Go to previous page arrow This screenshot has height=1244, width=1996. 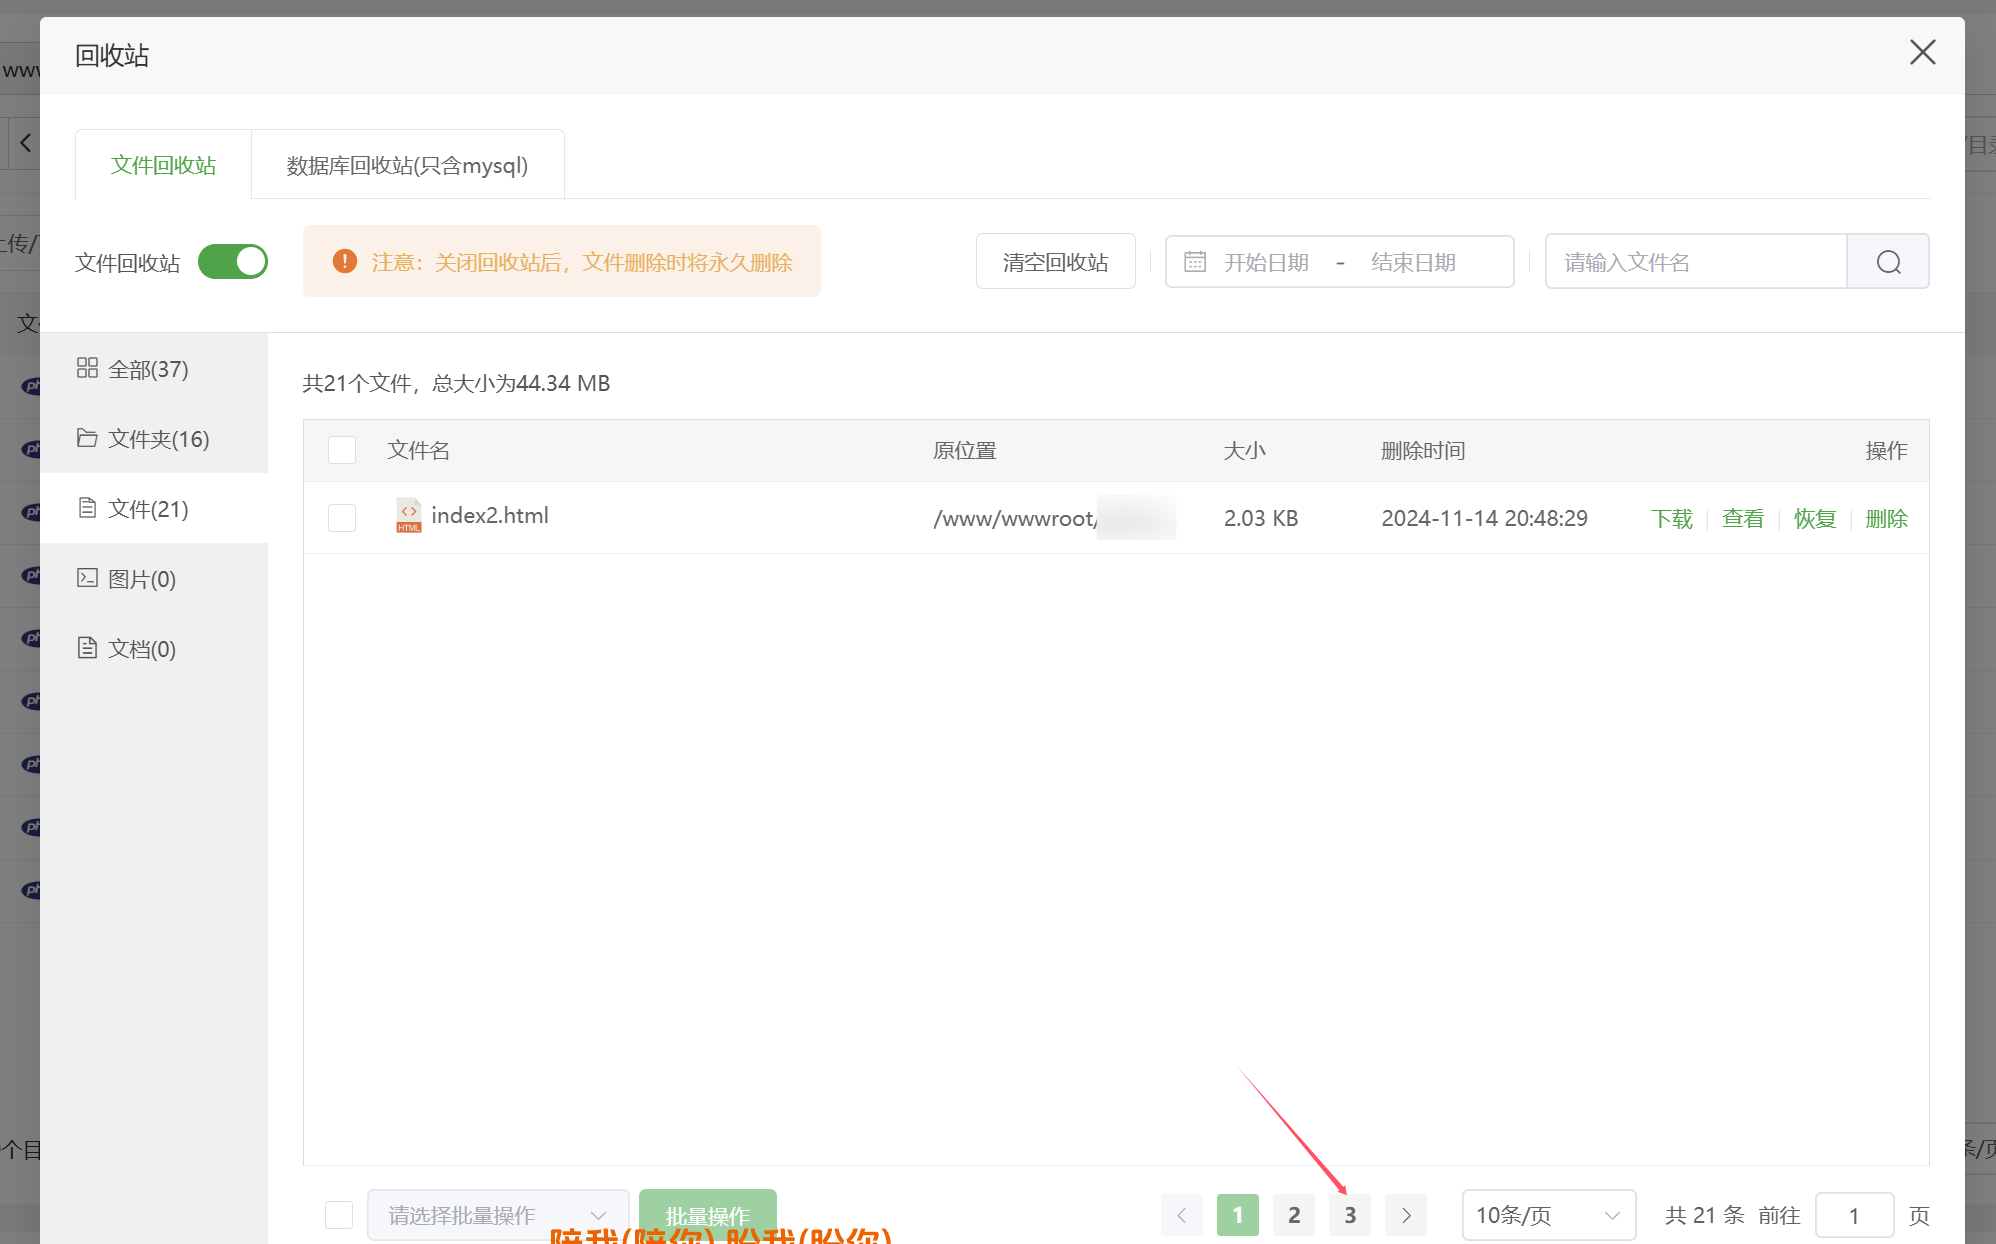(x=1182, y=1215)
